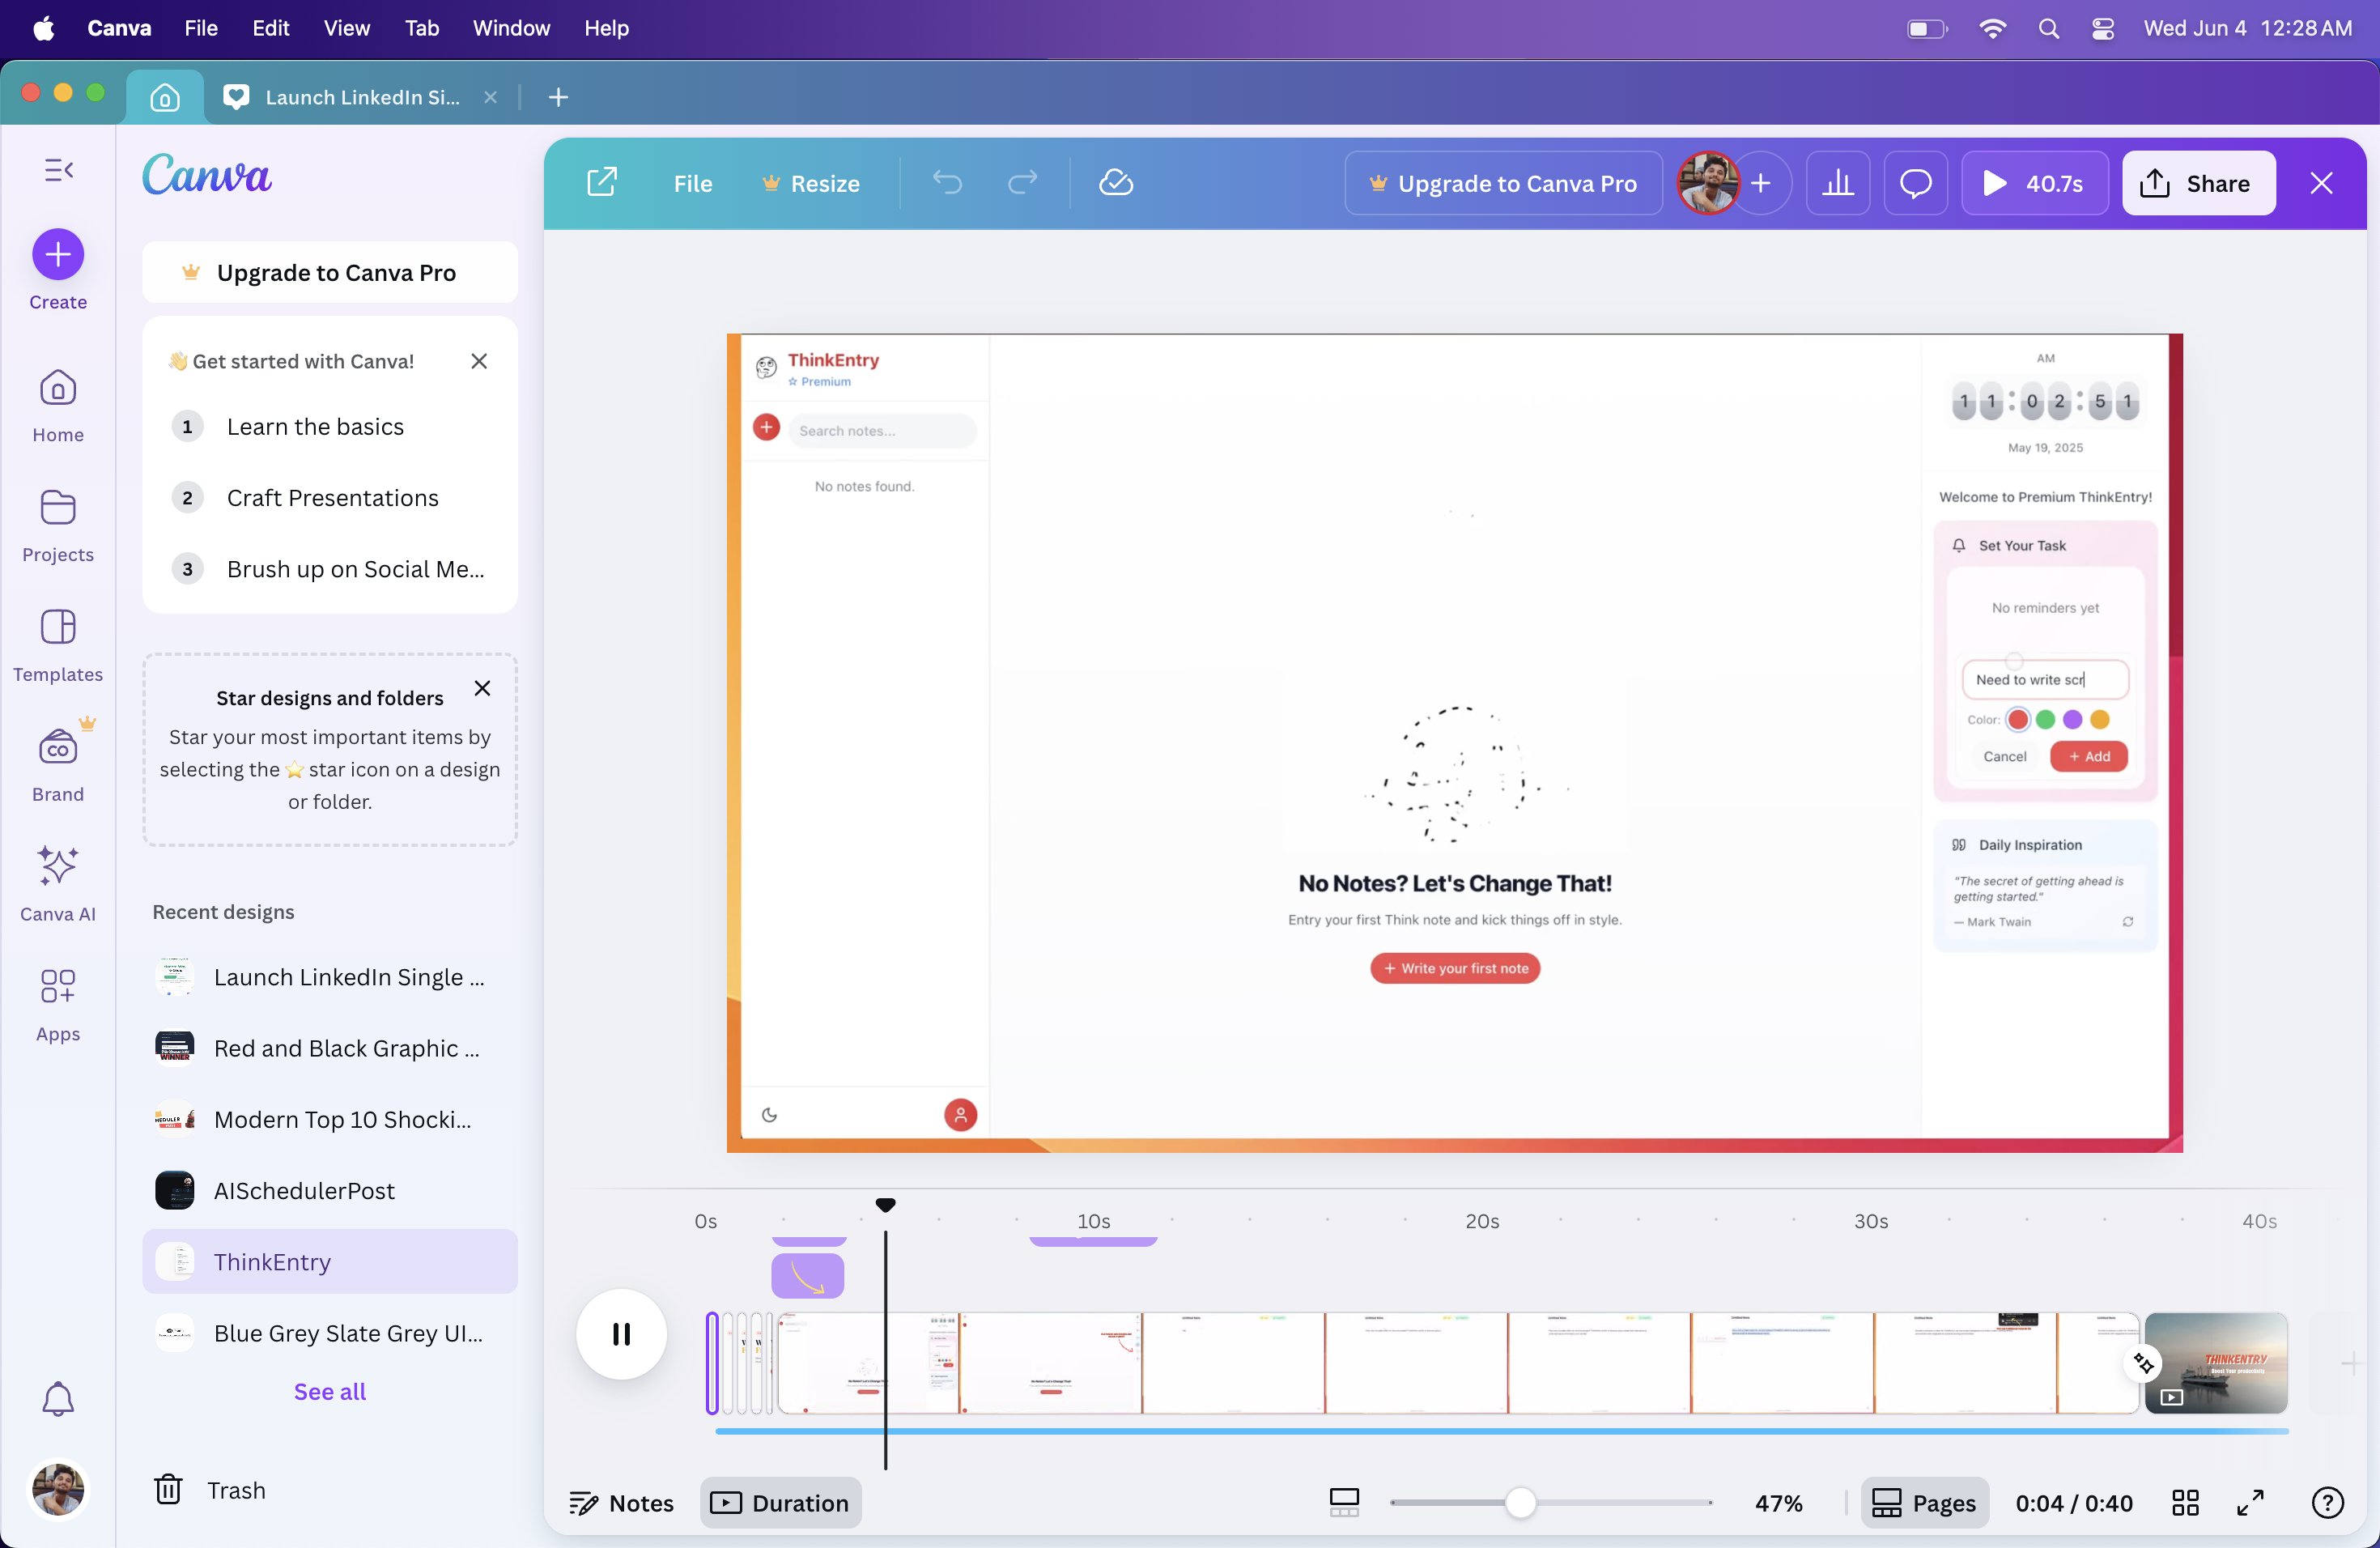Open the Help menu
This screenshot has height=1548, width=2380.
coord(606,28)
